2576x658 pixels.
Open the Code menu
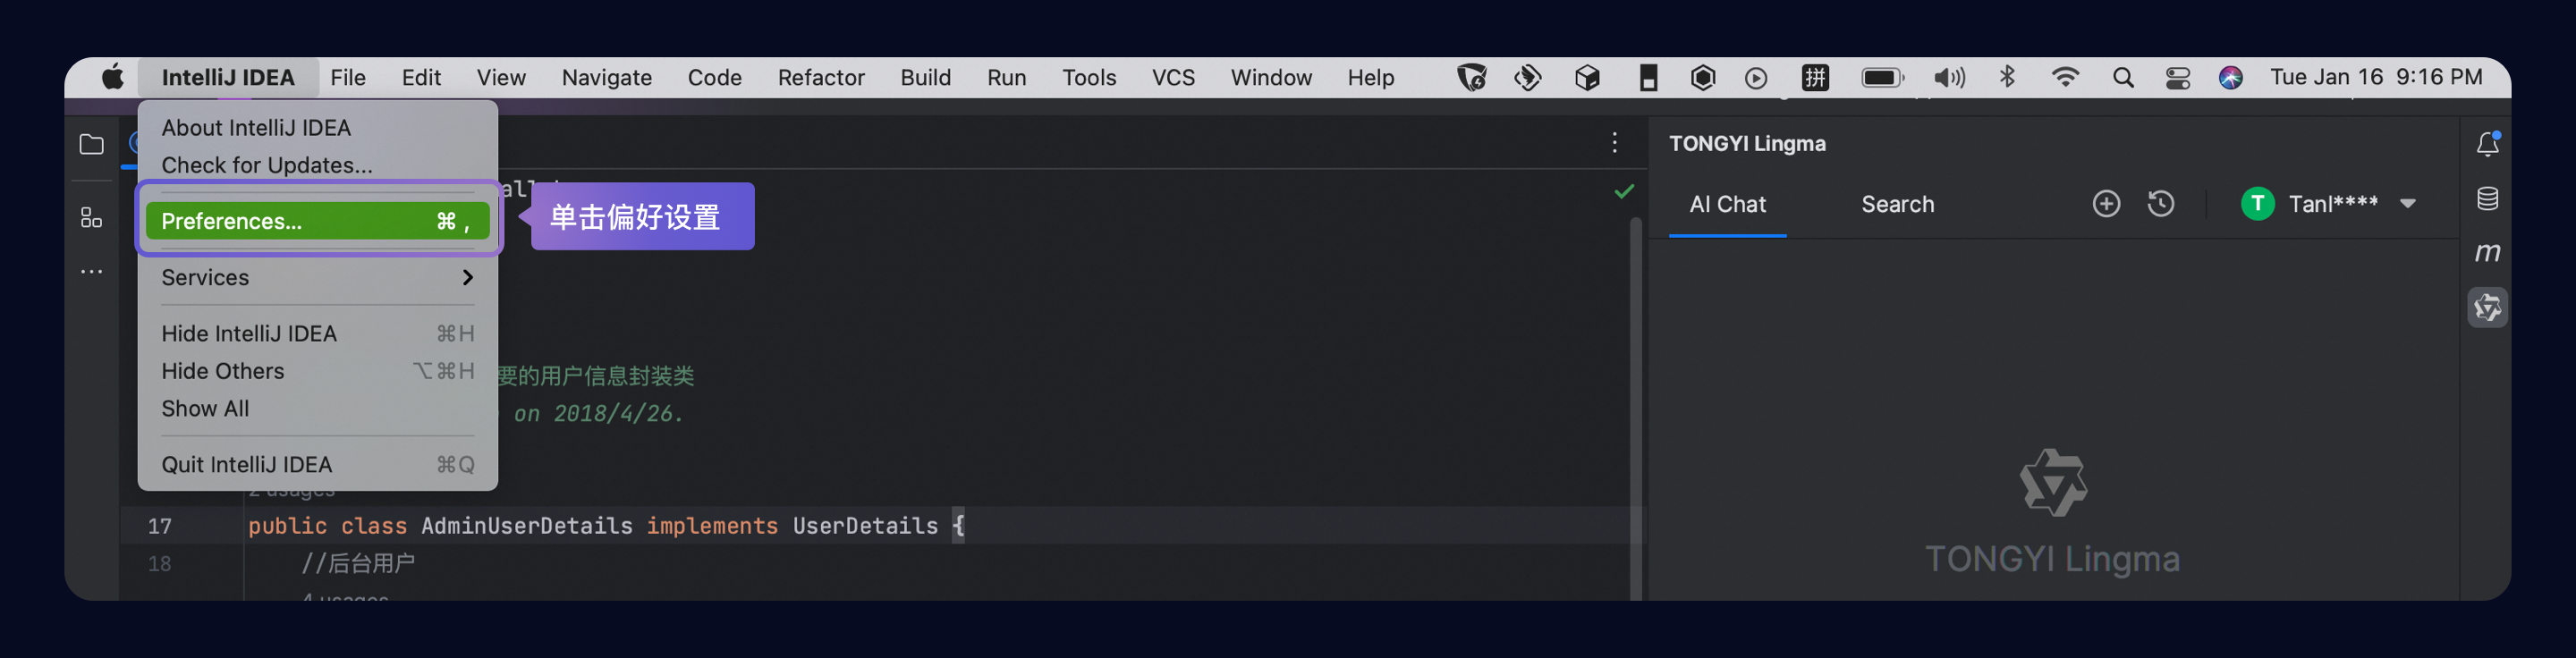[714, 77]
